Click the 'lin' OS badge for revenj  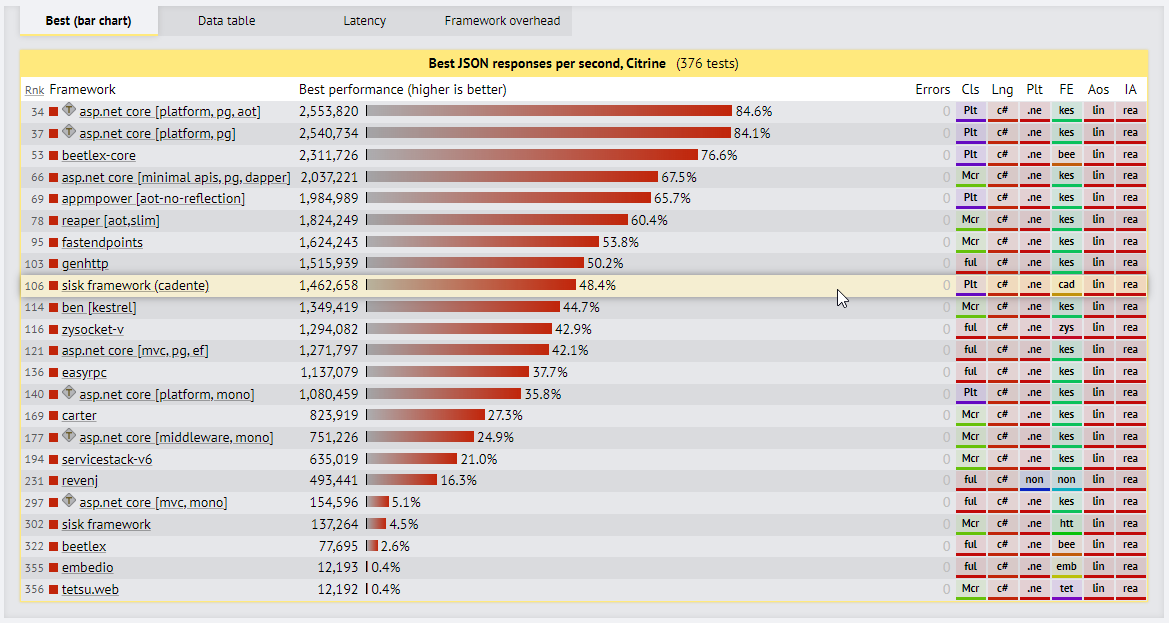tap(1098, 480)
